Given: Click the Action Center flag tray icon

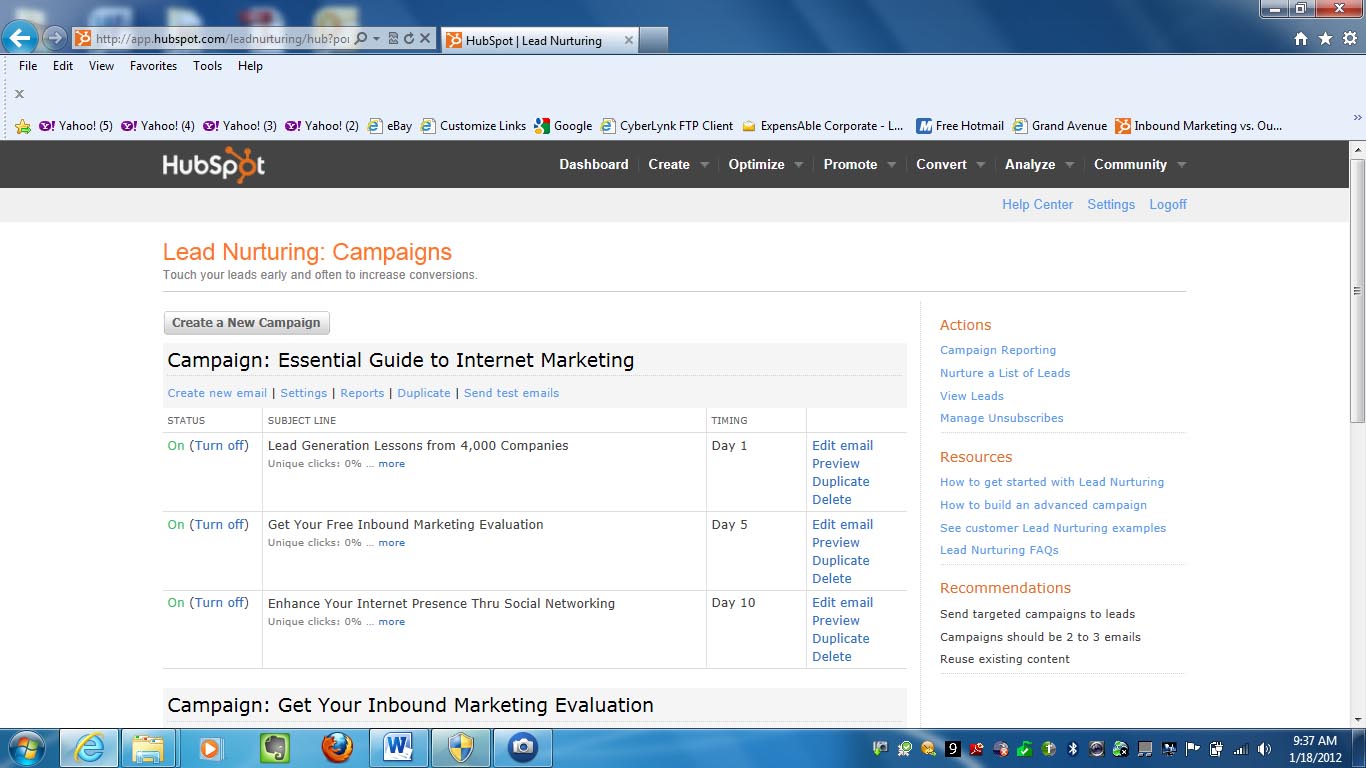Looking at the screenshot, I should click(1192, 748).
